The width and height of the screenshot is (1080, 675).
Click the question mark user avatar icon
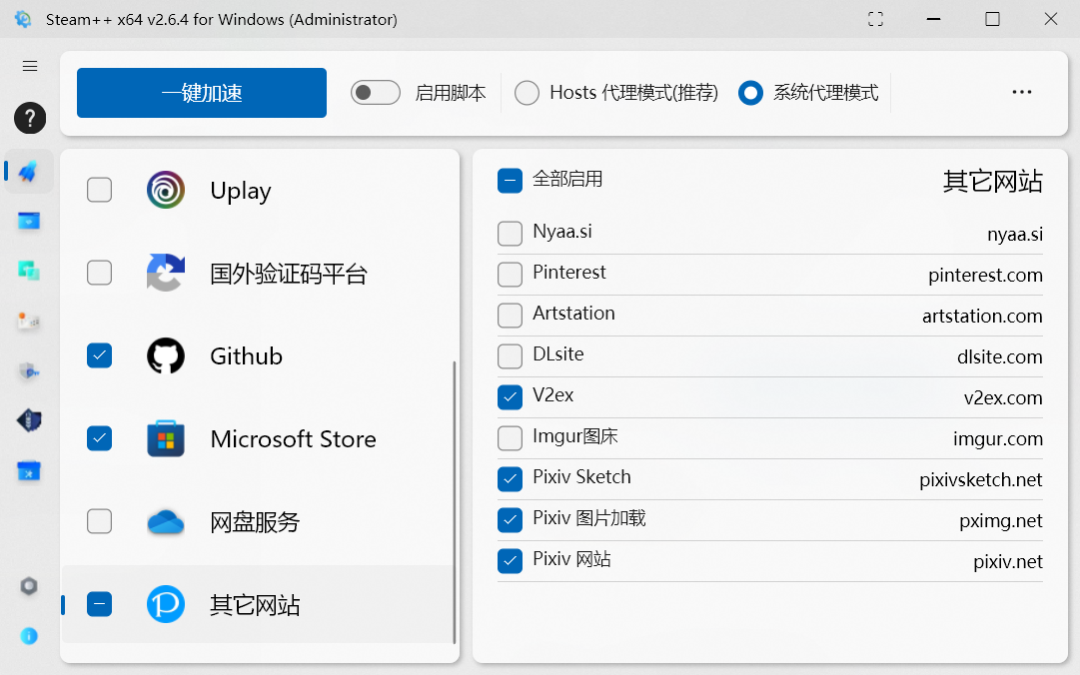[x=30, y=118]
